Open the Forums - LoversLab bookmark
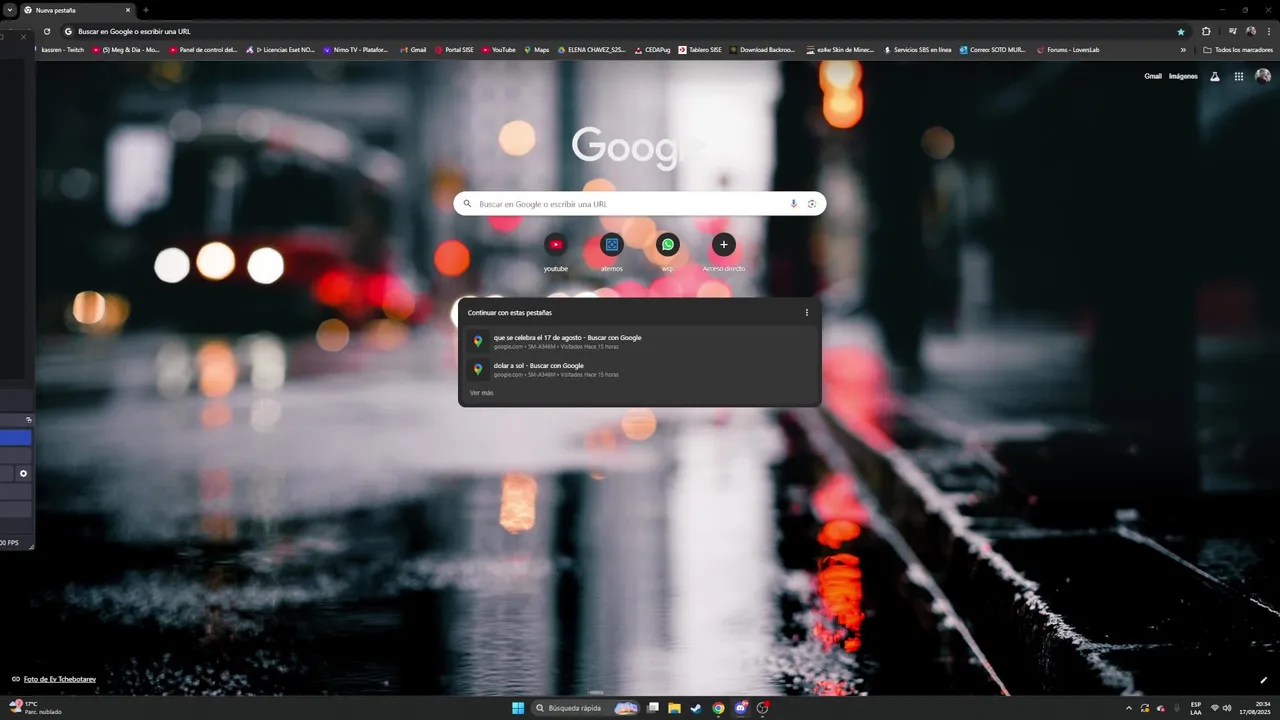1280x720 pixels. [x=1068, y=50]
